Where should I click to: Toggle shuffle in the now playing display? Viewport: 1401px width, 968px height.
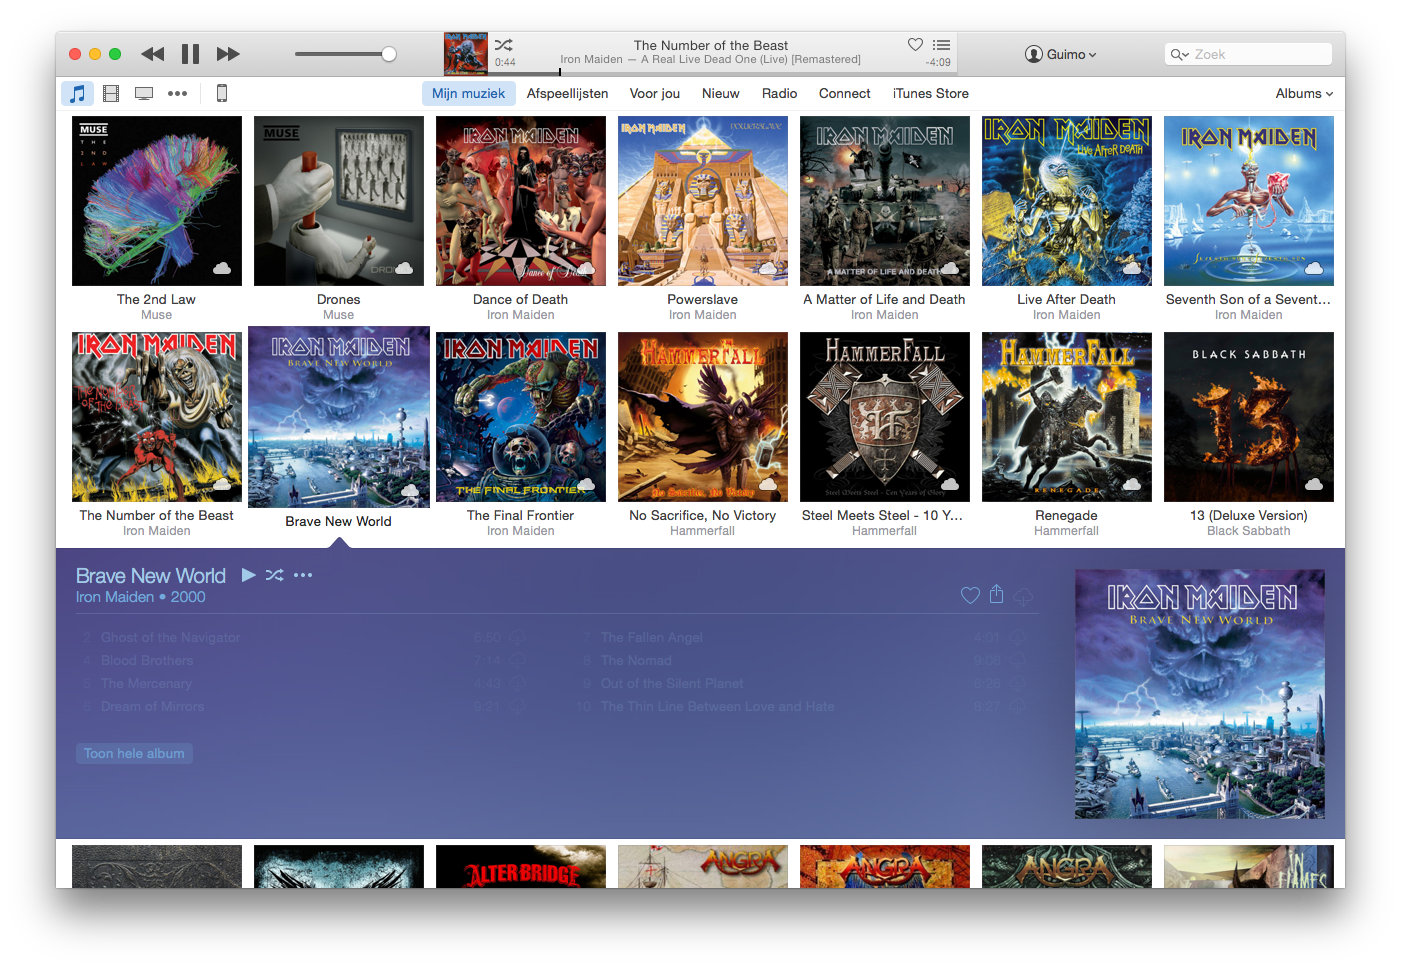(504, 45)
